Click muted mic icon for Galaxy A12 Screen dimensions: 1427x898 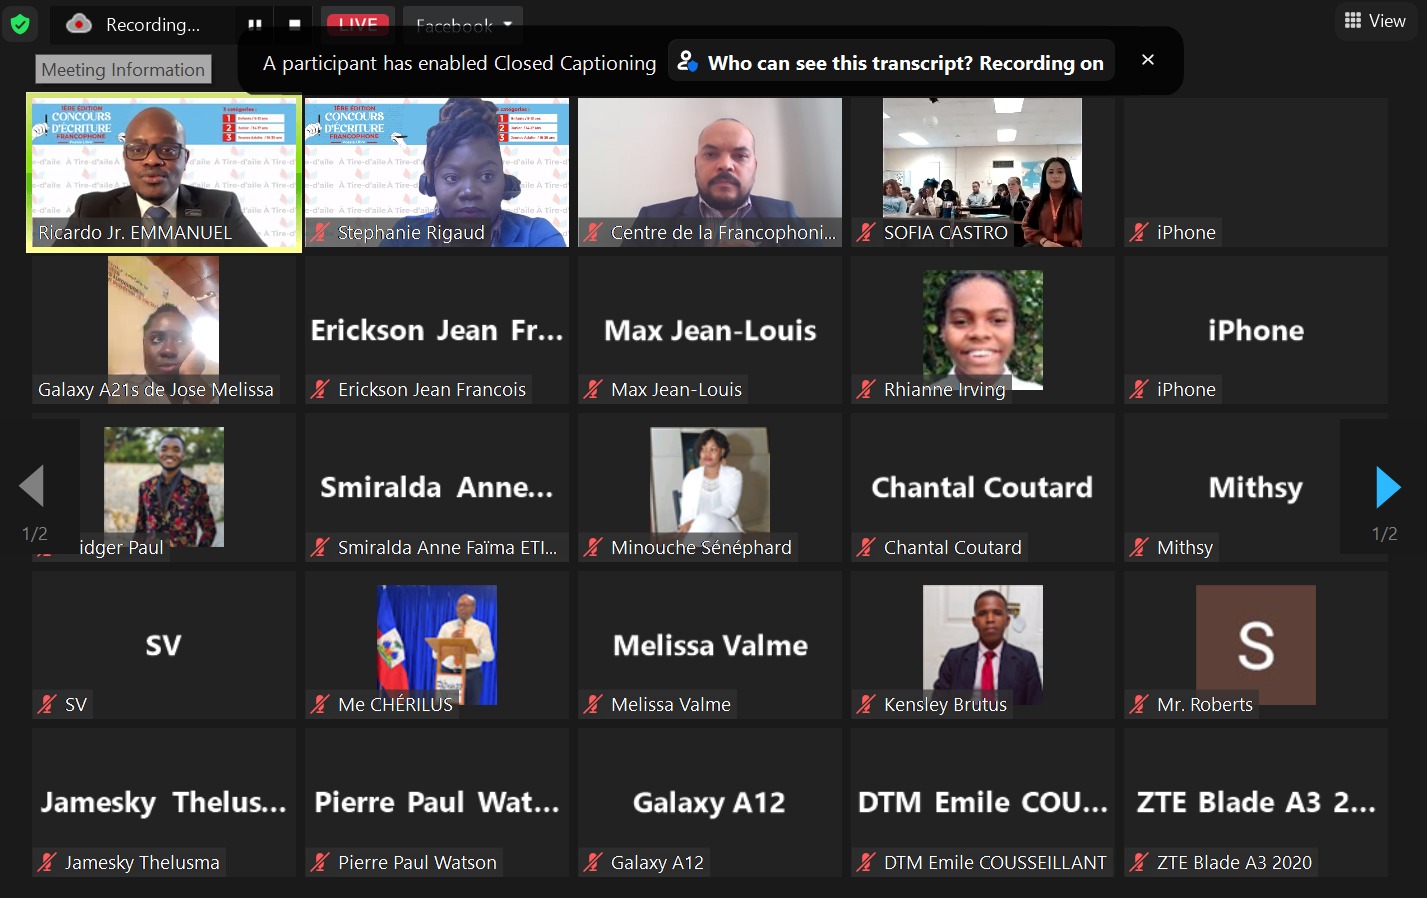click(593, 863)
